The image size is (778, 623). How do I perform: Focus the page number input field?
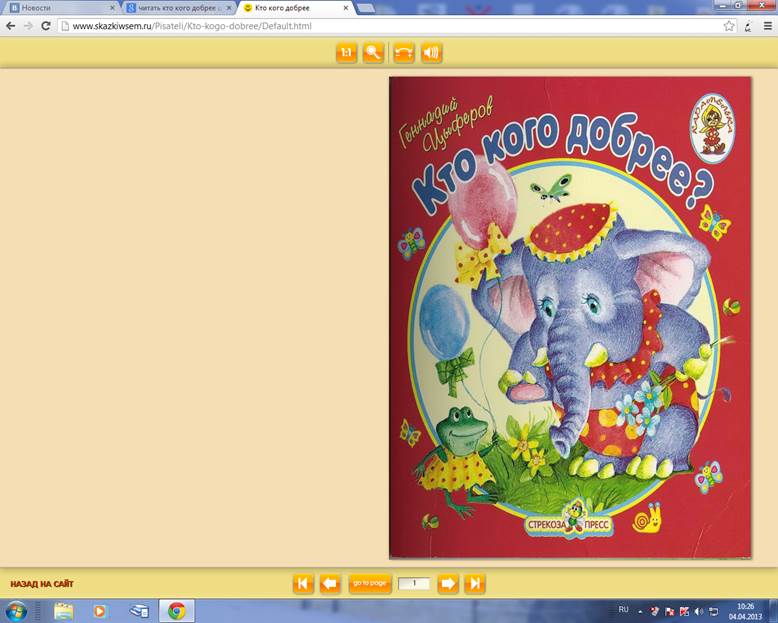pos(414,583)
